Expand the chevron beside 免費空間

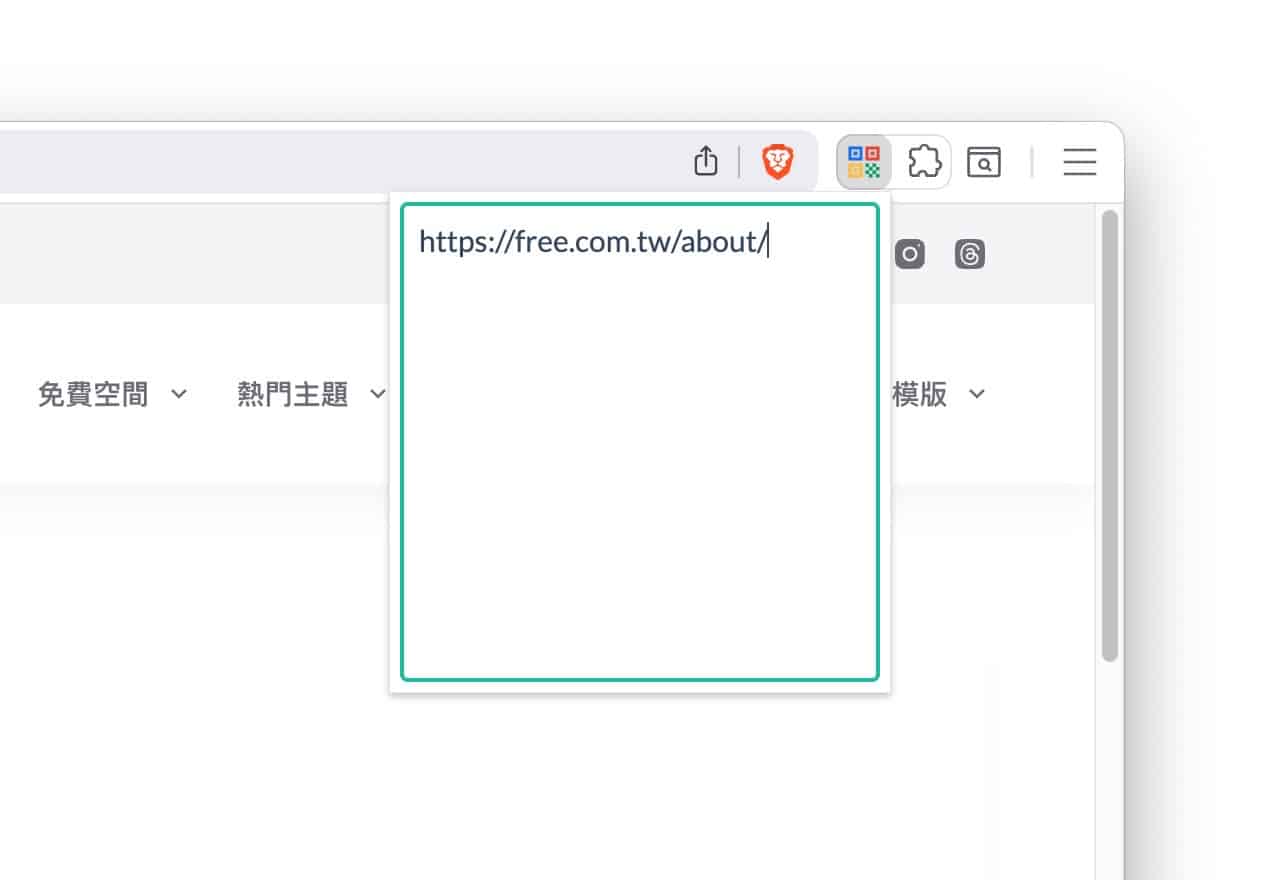tap(179, 394)
